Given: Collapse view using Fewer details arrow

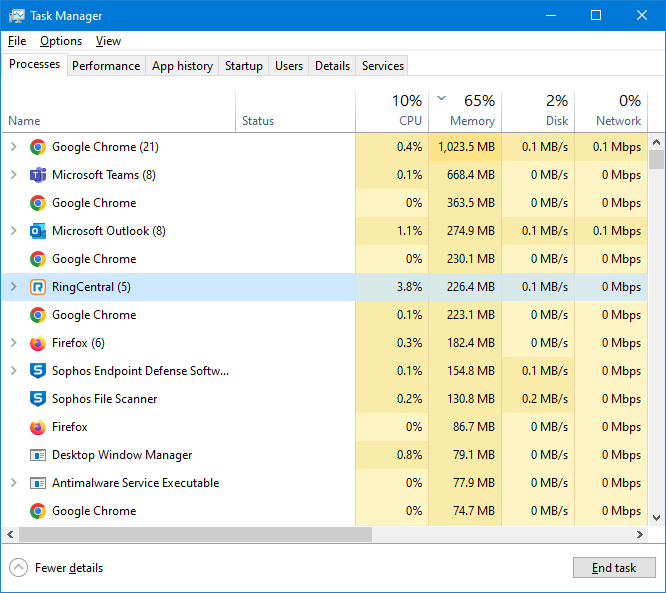Looking at the screenshot, I should coord(18,568).
